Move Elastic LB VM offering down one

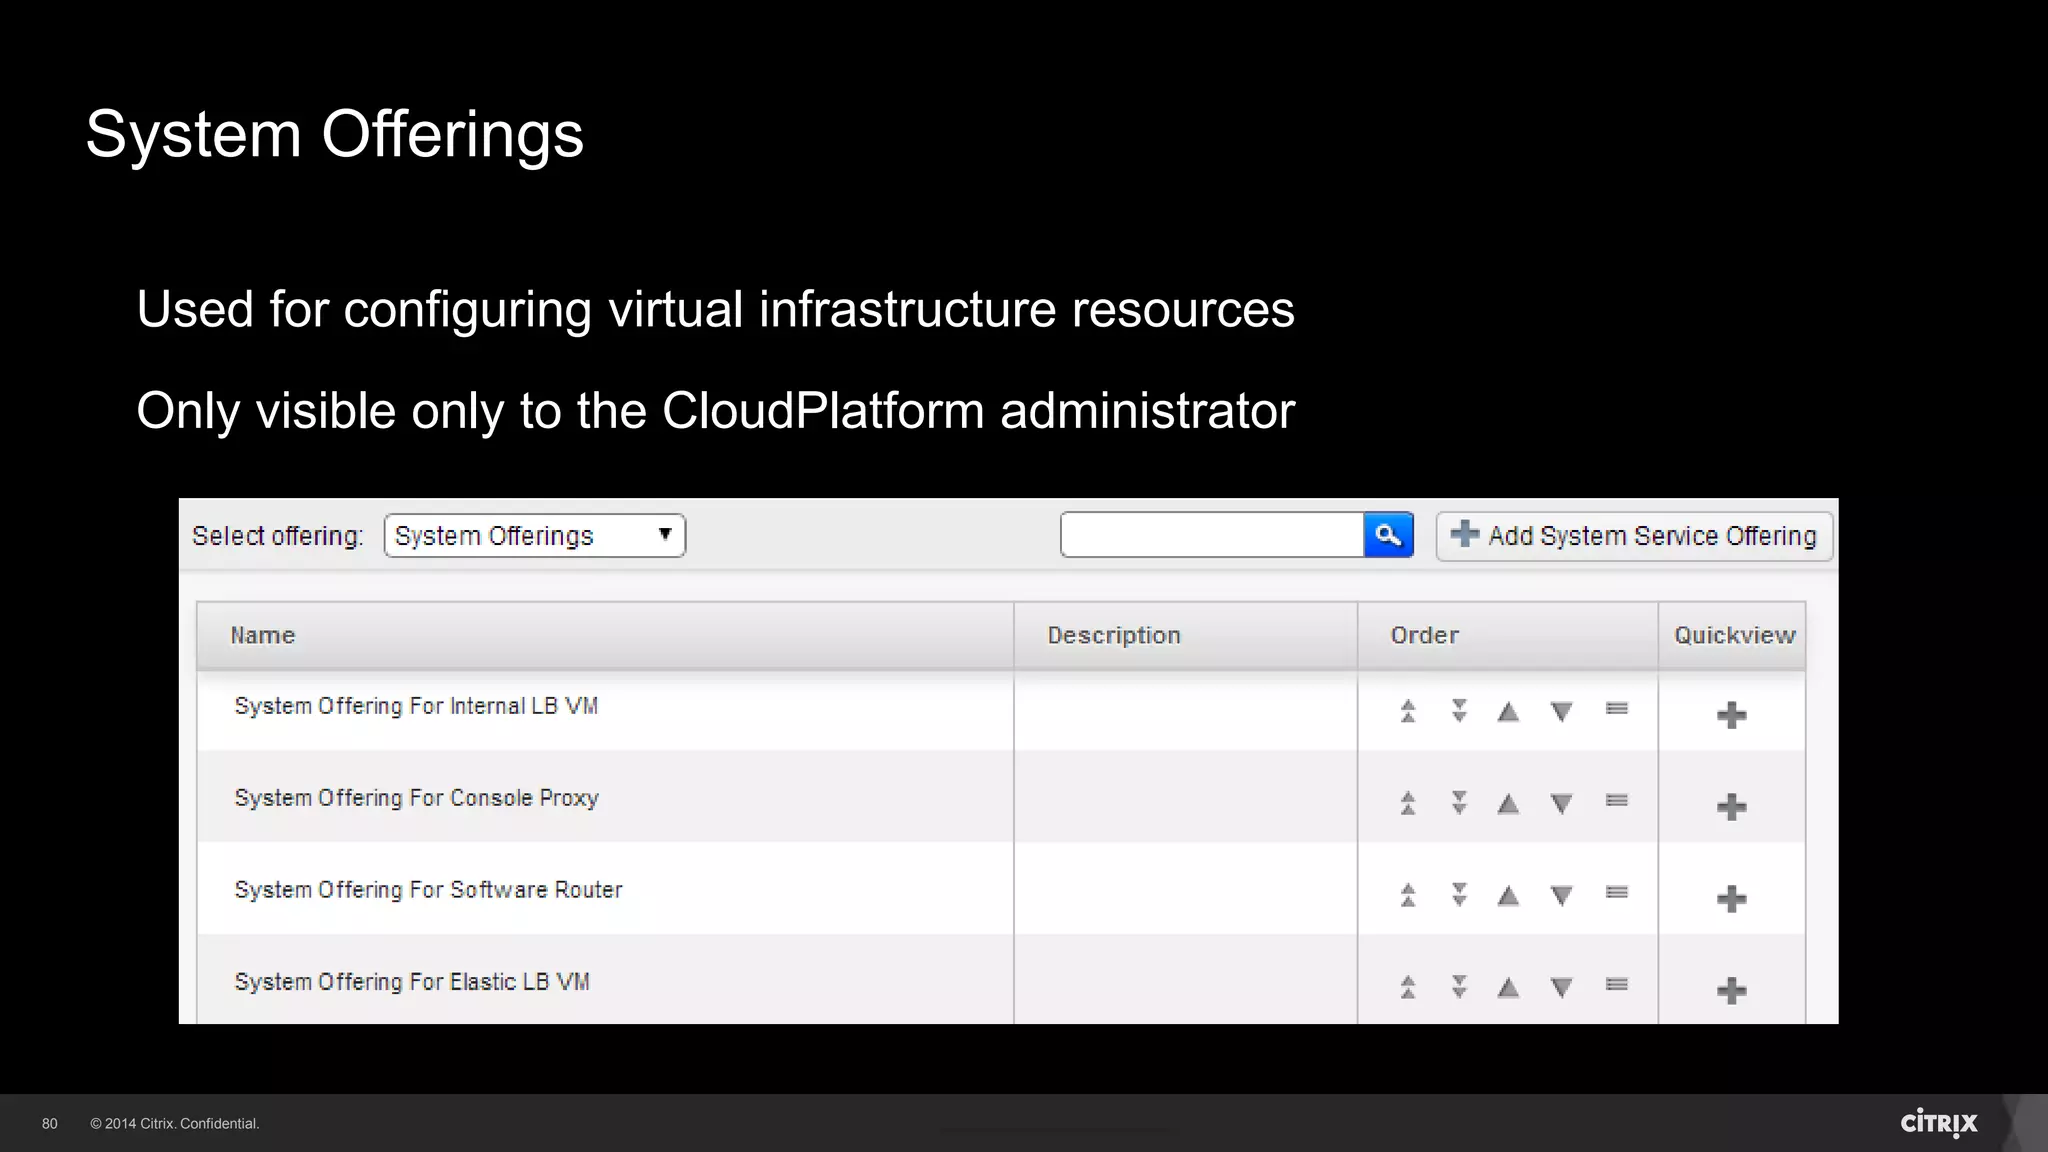click(x=1561, y=988)
